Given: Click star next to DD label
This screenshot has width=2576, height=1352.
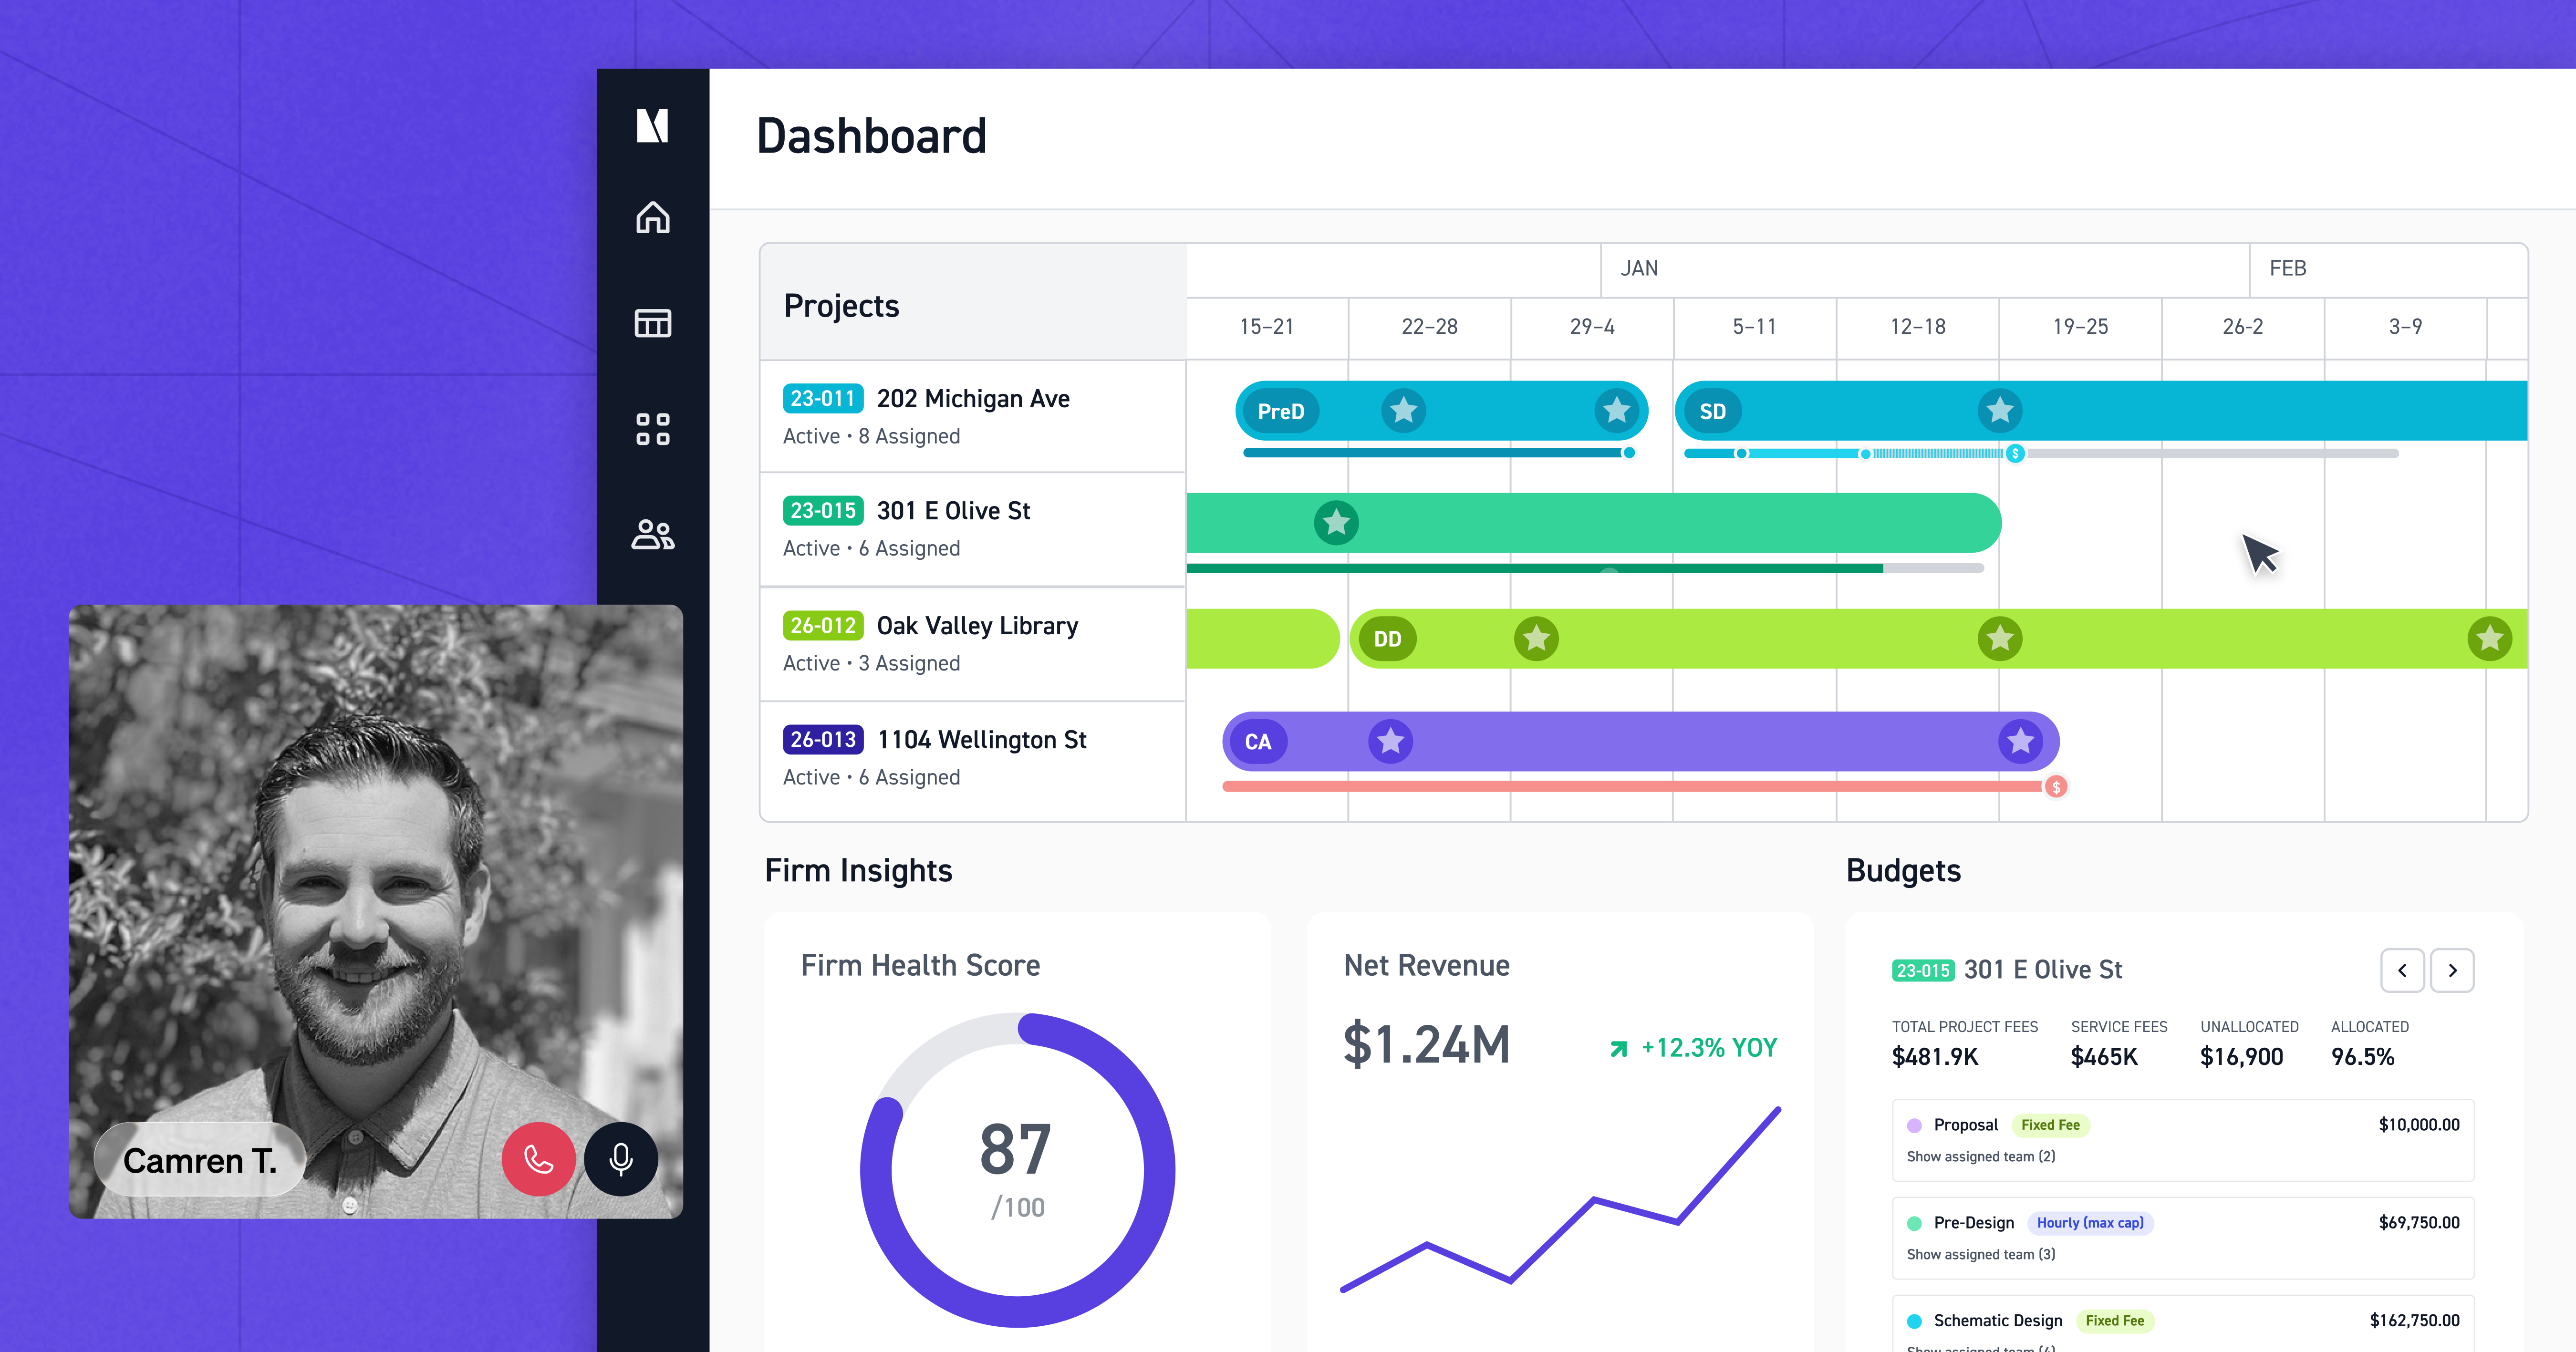Looking at the screenshot, I should click(x=1536, y=638).
